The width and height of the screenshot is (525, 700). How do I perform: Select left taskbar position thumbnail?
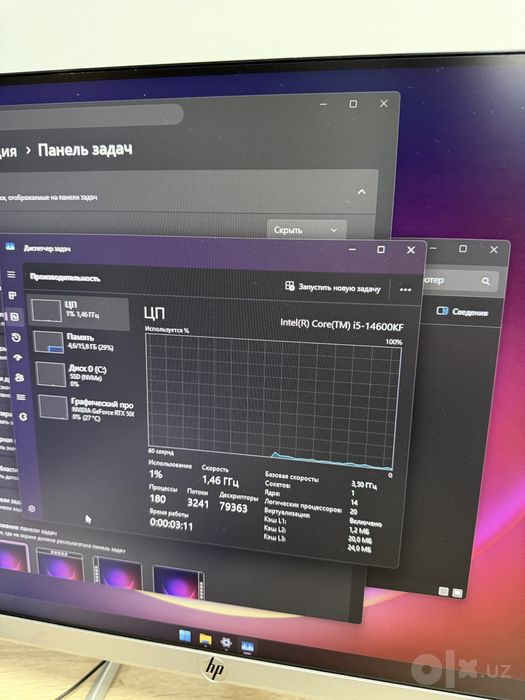[x=118, y=574]
